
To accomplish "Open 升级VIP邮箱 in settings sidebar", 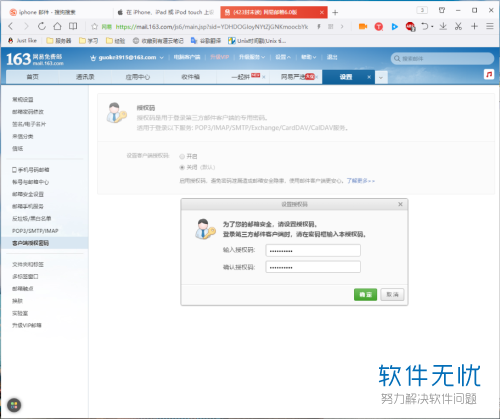I will 27,325.
